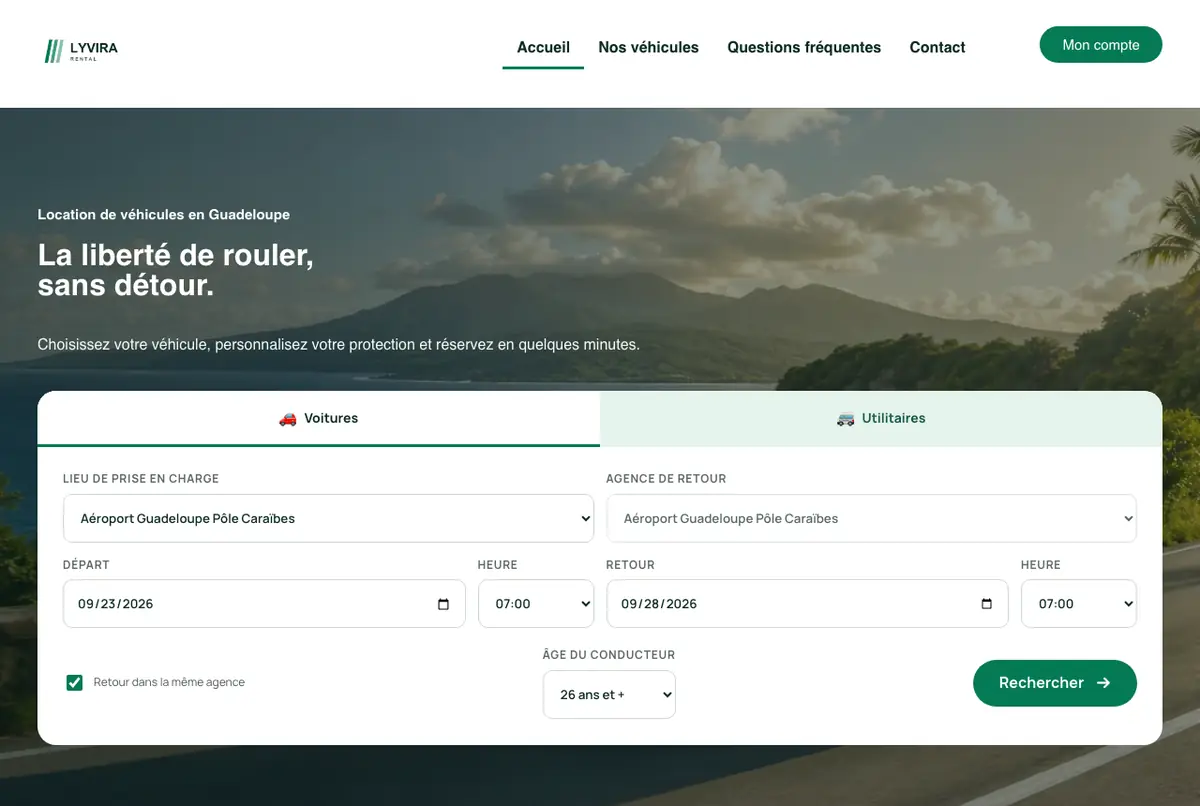This screenshot has height=806, width=1200.
Task: Click text "Location de véhicules en Guadeloupe"
Action: coord(164,215)
